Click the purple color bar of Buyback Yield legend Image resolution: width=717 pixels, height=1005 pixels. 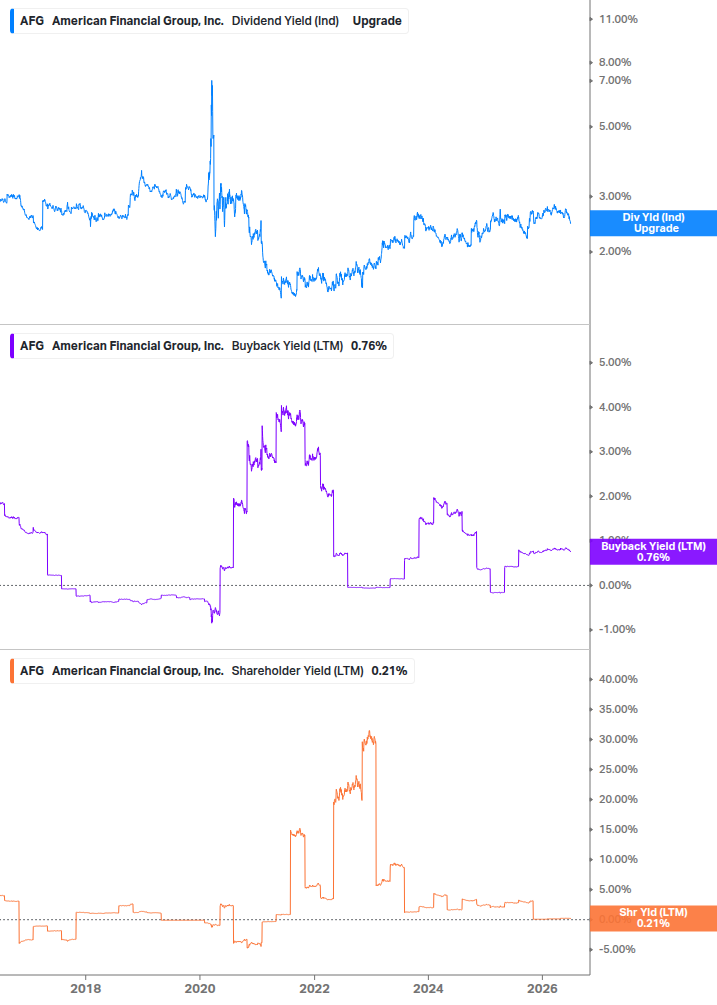pyautogui.click(x=12, y=346)
